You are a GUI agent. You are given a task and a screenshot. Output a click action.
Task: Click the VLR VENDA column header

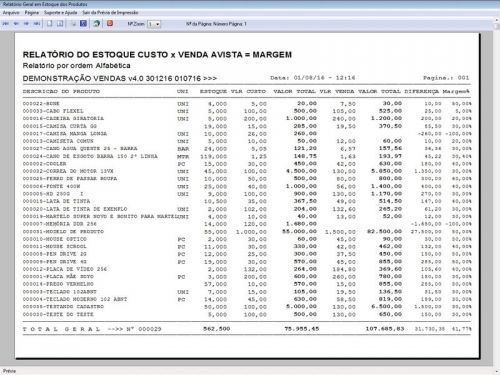337,91
